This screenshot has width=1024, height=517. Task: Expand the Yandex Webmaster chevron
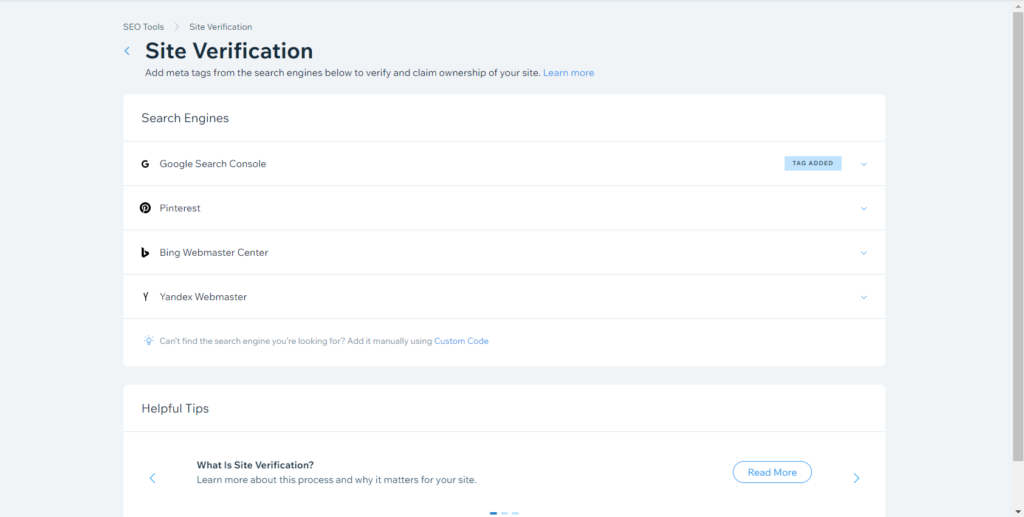863,298
